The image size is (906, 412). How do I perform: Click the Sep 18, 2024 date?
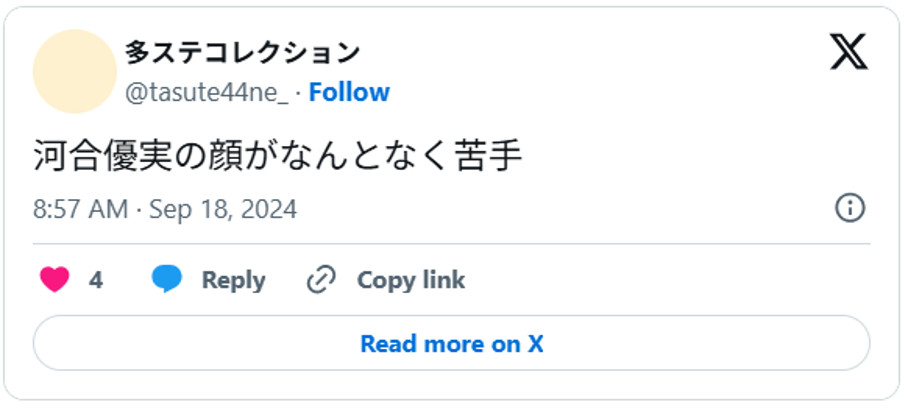(223, 209)
